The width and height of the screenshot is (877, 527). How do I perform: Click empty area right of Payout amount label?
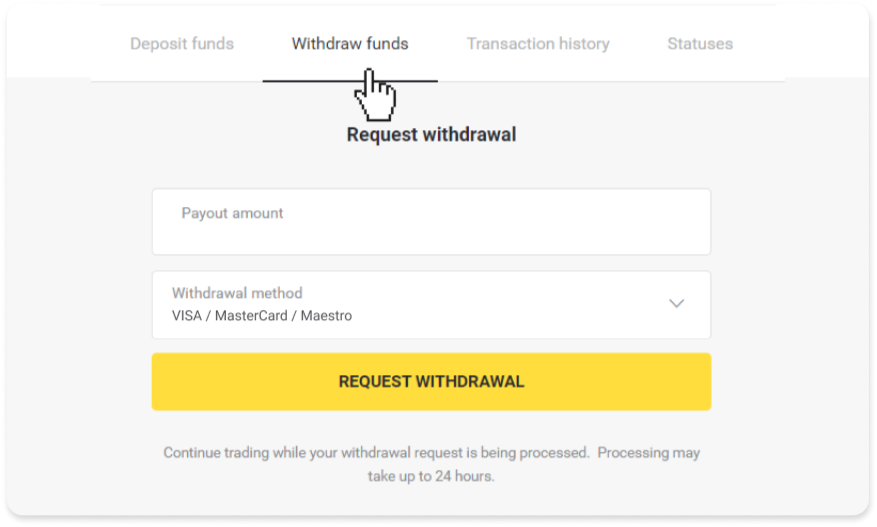point(500,213)
